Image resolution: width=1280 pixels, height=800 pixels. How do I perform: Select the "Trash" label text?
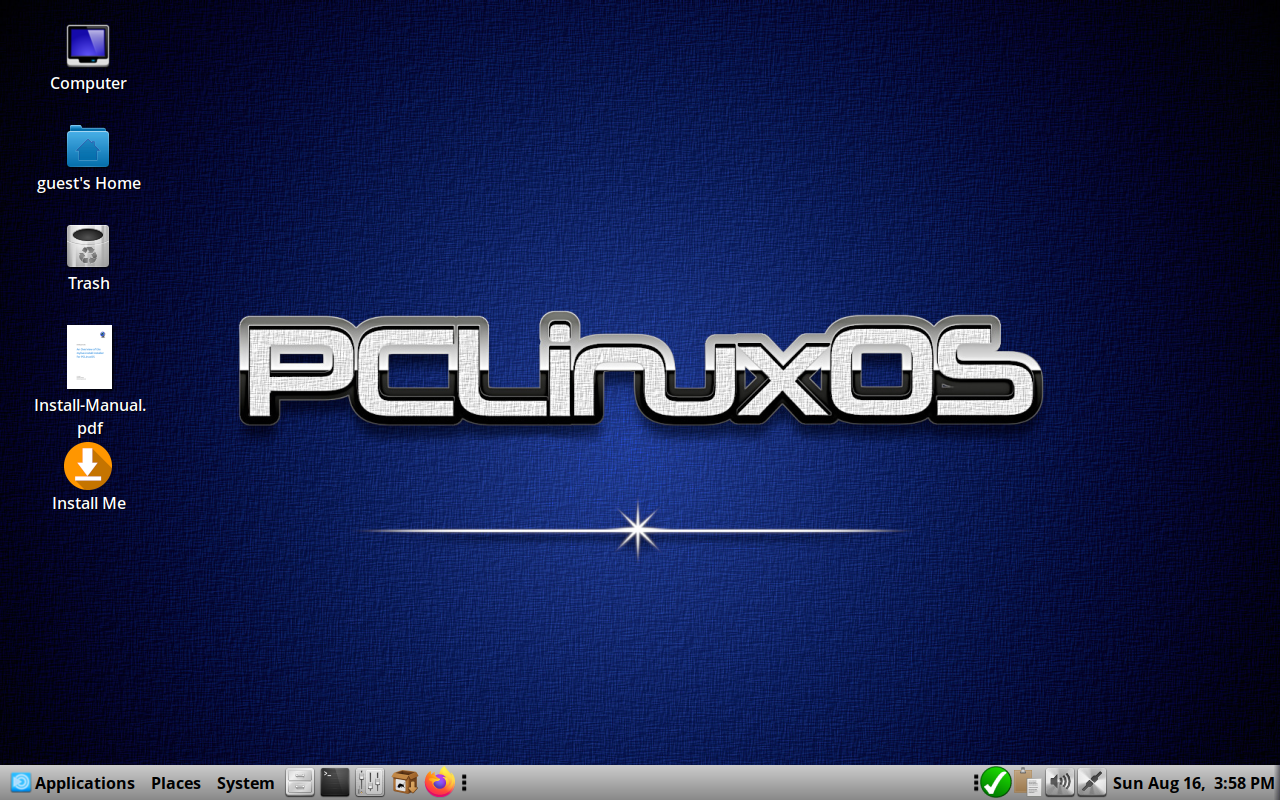[89, 283]
